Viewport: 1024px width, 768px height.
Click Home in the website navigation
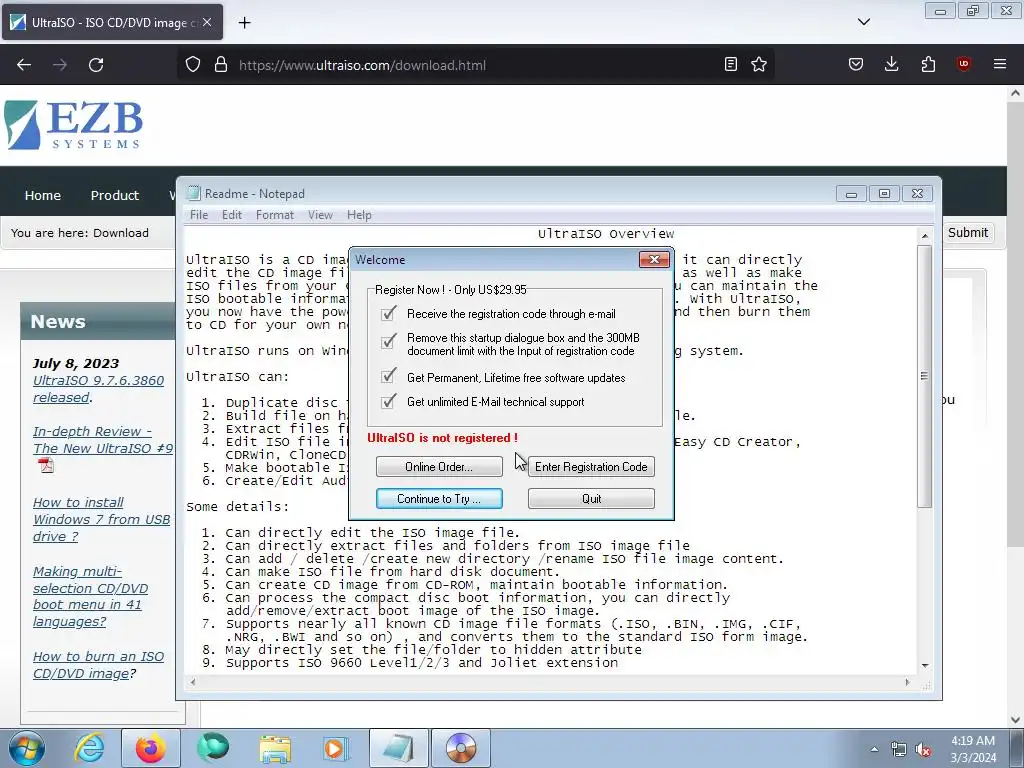[42, 195]
